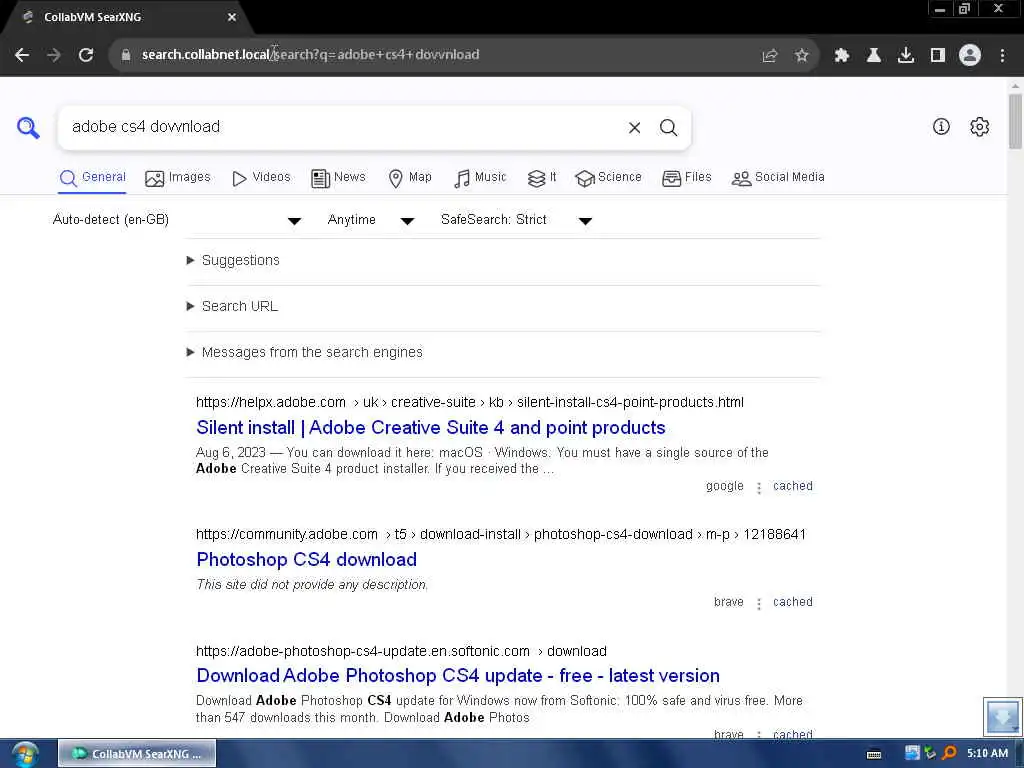Reload the page with refresh icon
Screen dimensions: 1024x768
tap(86, 55)
